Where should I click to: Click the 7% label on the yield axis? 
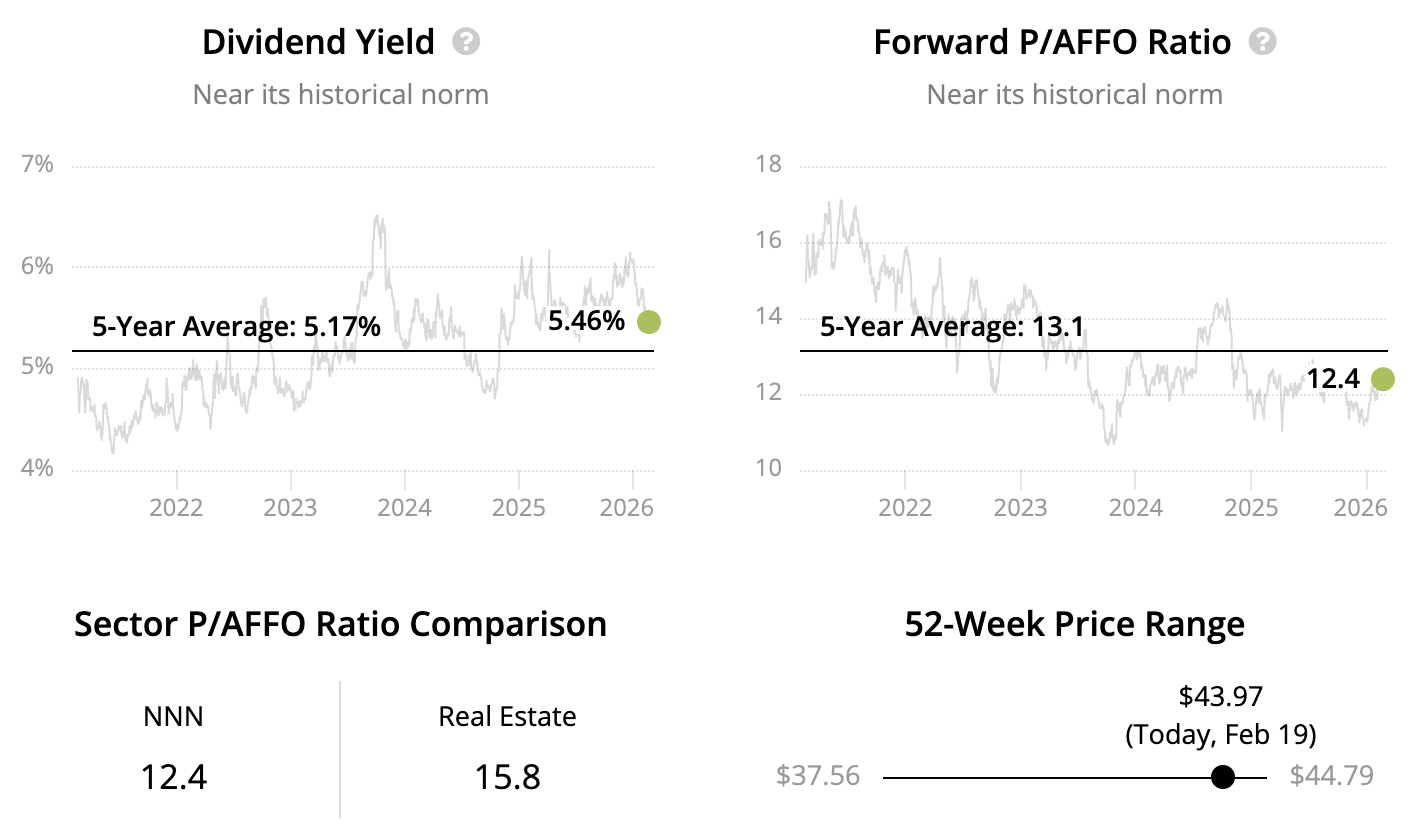pos(37,164)
